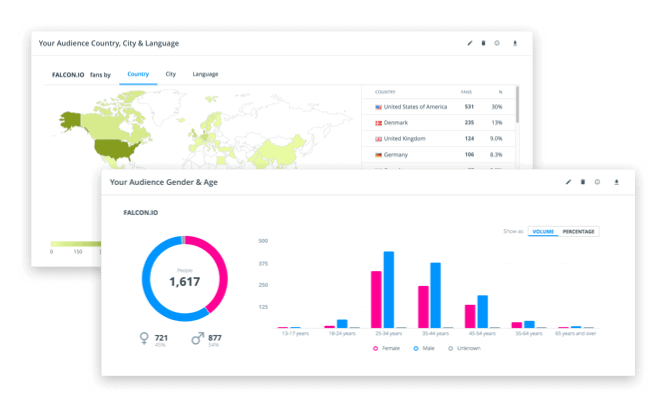Click the female bar for 35-44 years
This screenshot has height=400, width=654.
[423, 307]
